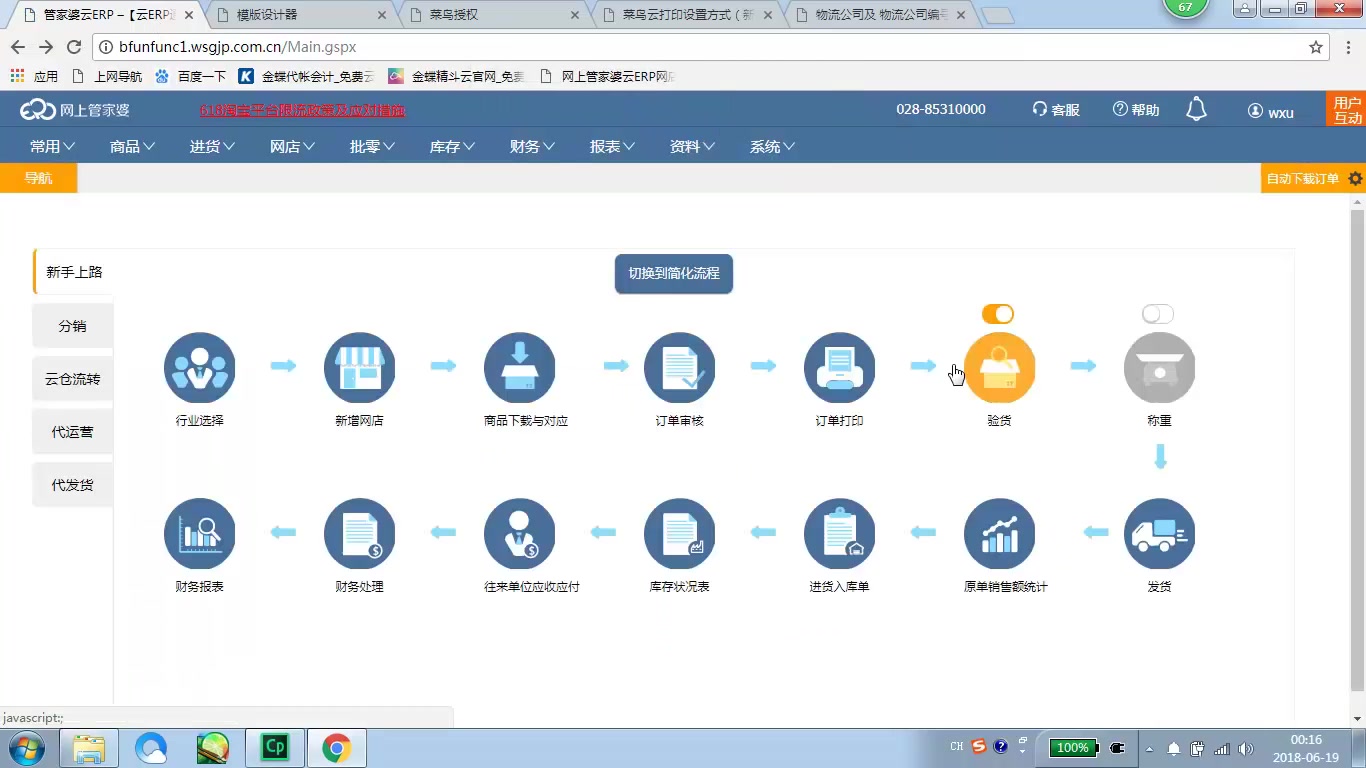Viewport: 1366px width, 768px height.
Task: Click the 自动下载订单 gear icon
Action: [x=1355, y=179]
